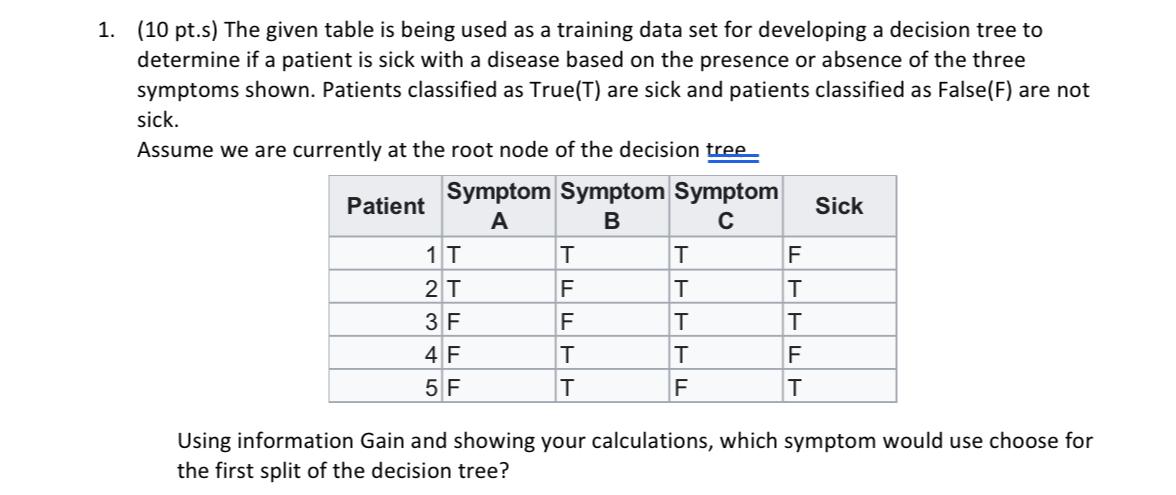
Task: Click the Patient column header
Action: [386, 206]
